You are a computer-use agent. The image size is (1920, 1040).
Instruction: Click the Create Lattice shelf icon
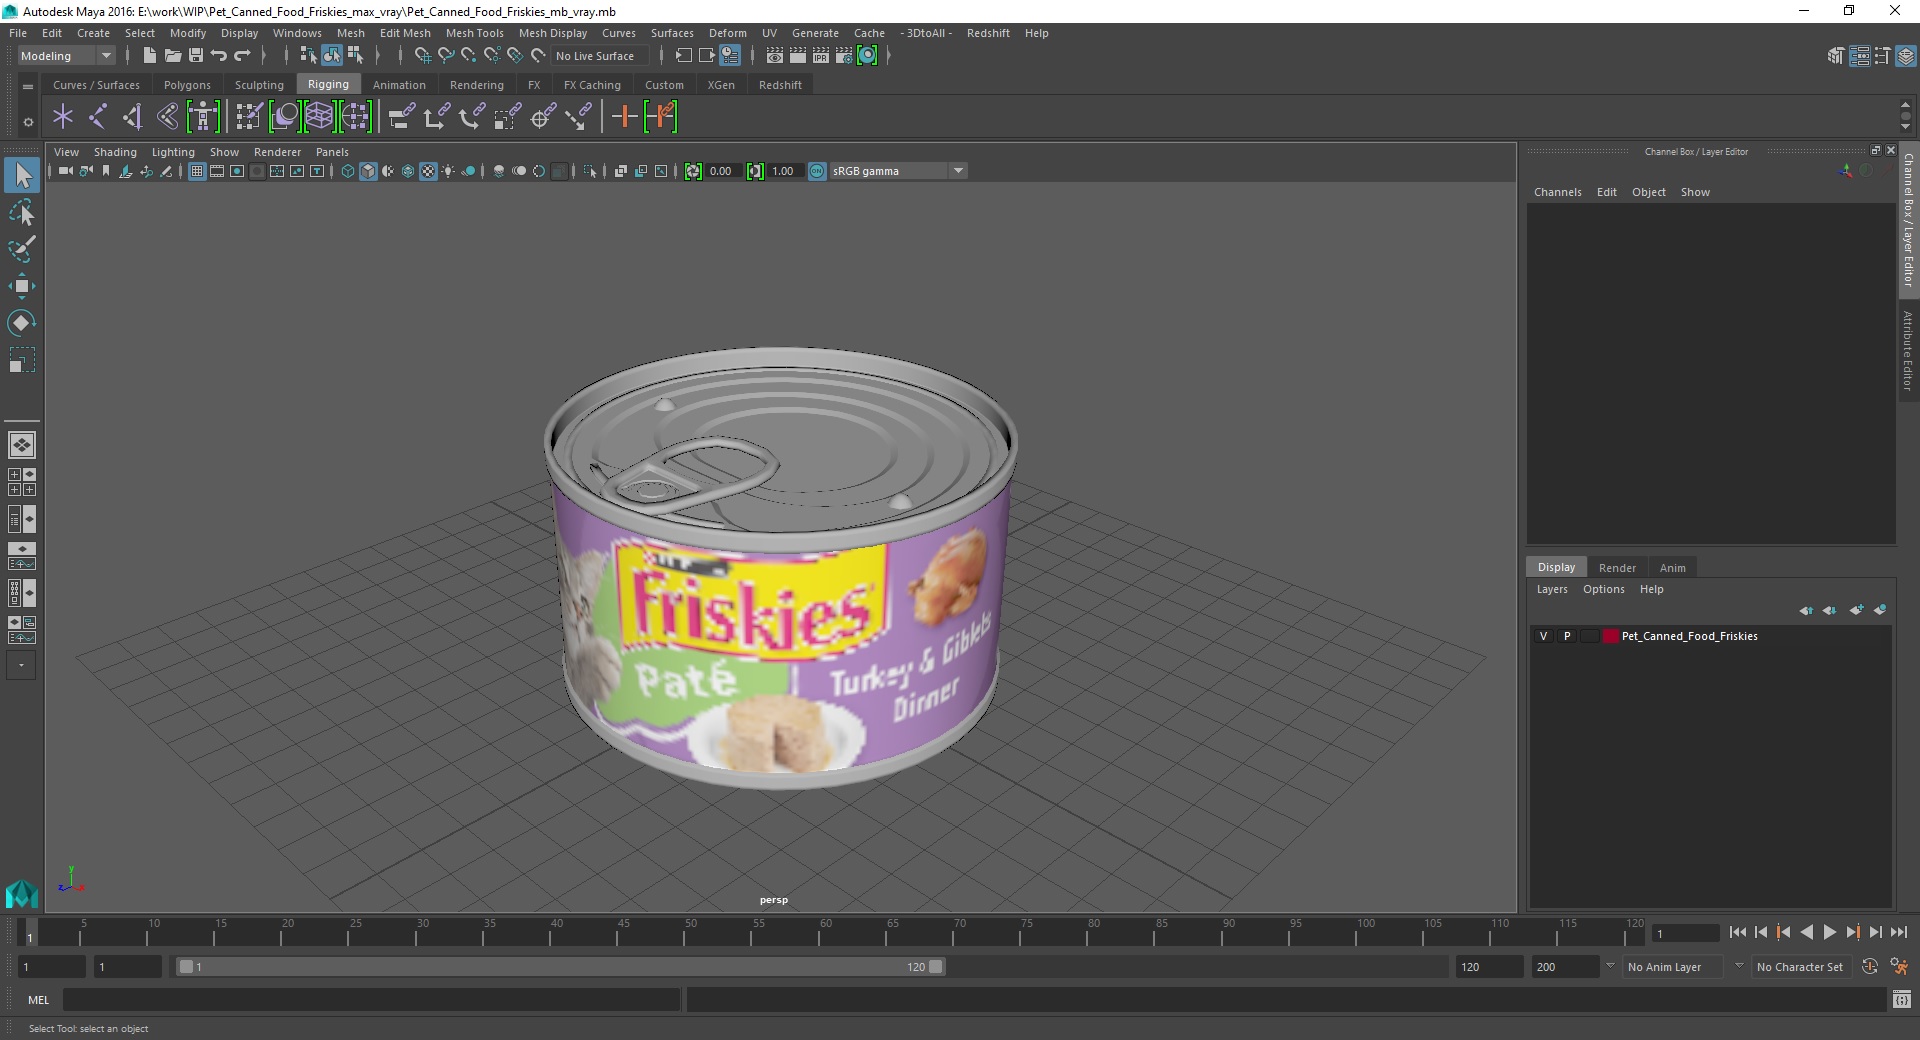pyautogui.click(x=319, y=117)
